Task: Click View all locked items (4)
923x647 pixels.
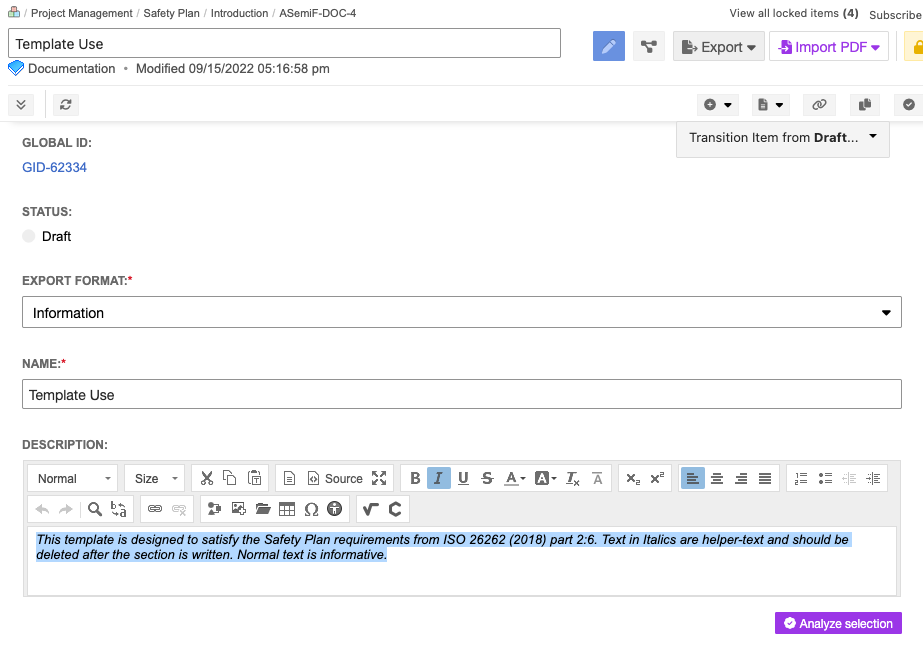Action: tap(793, 13)
